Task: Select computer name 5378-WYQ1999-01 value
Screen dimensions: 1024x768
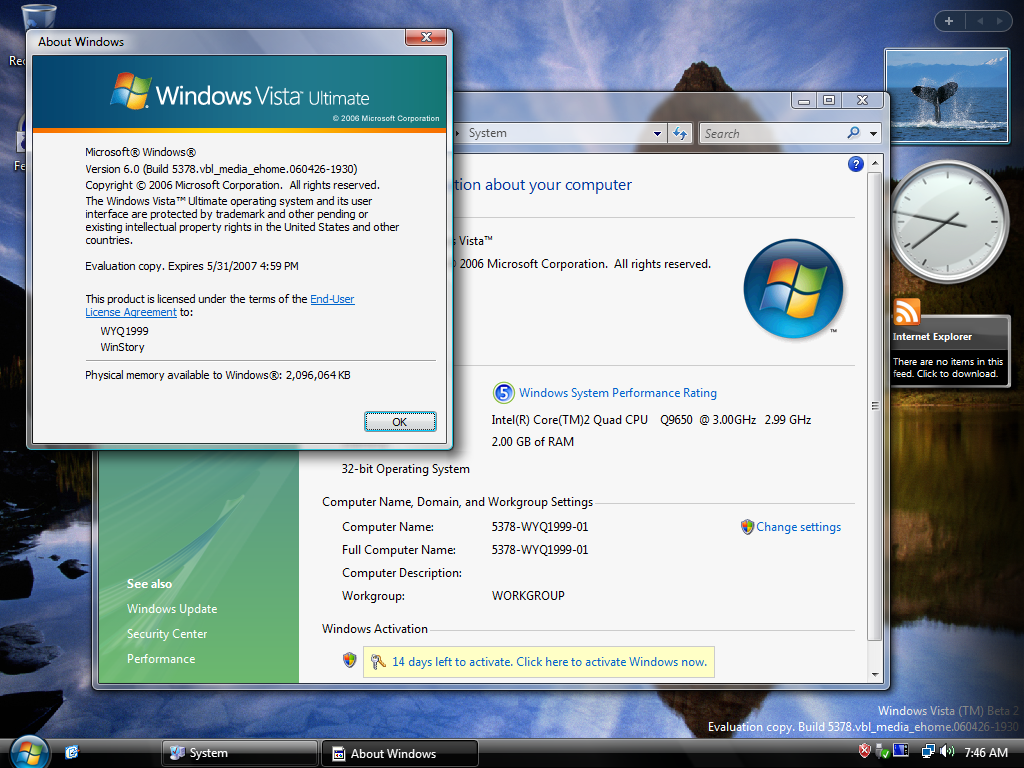Action: pyautogui.click(x=539, y=526)
